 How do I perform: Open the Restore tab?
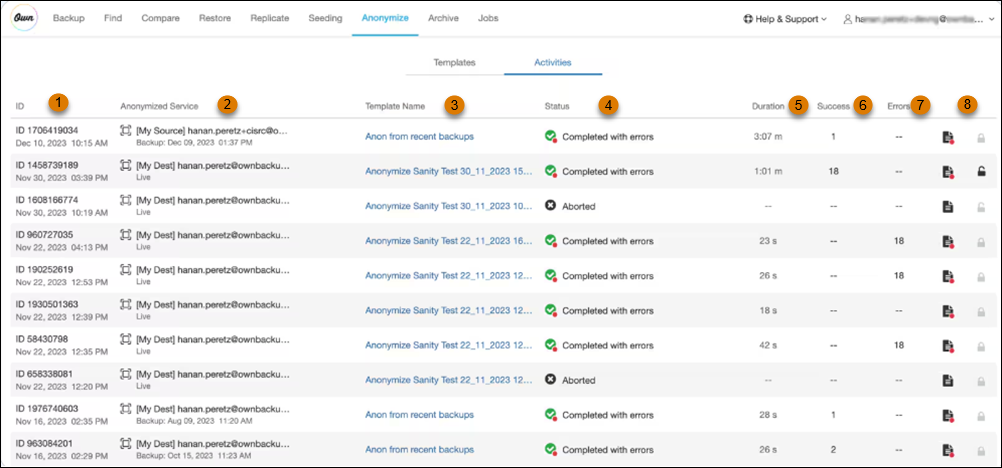click(215, 19)
